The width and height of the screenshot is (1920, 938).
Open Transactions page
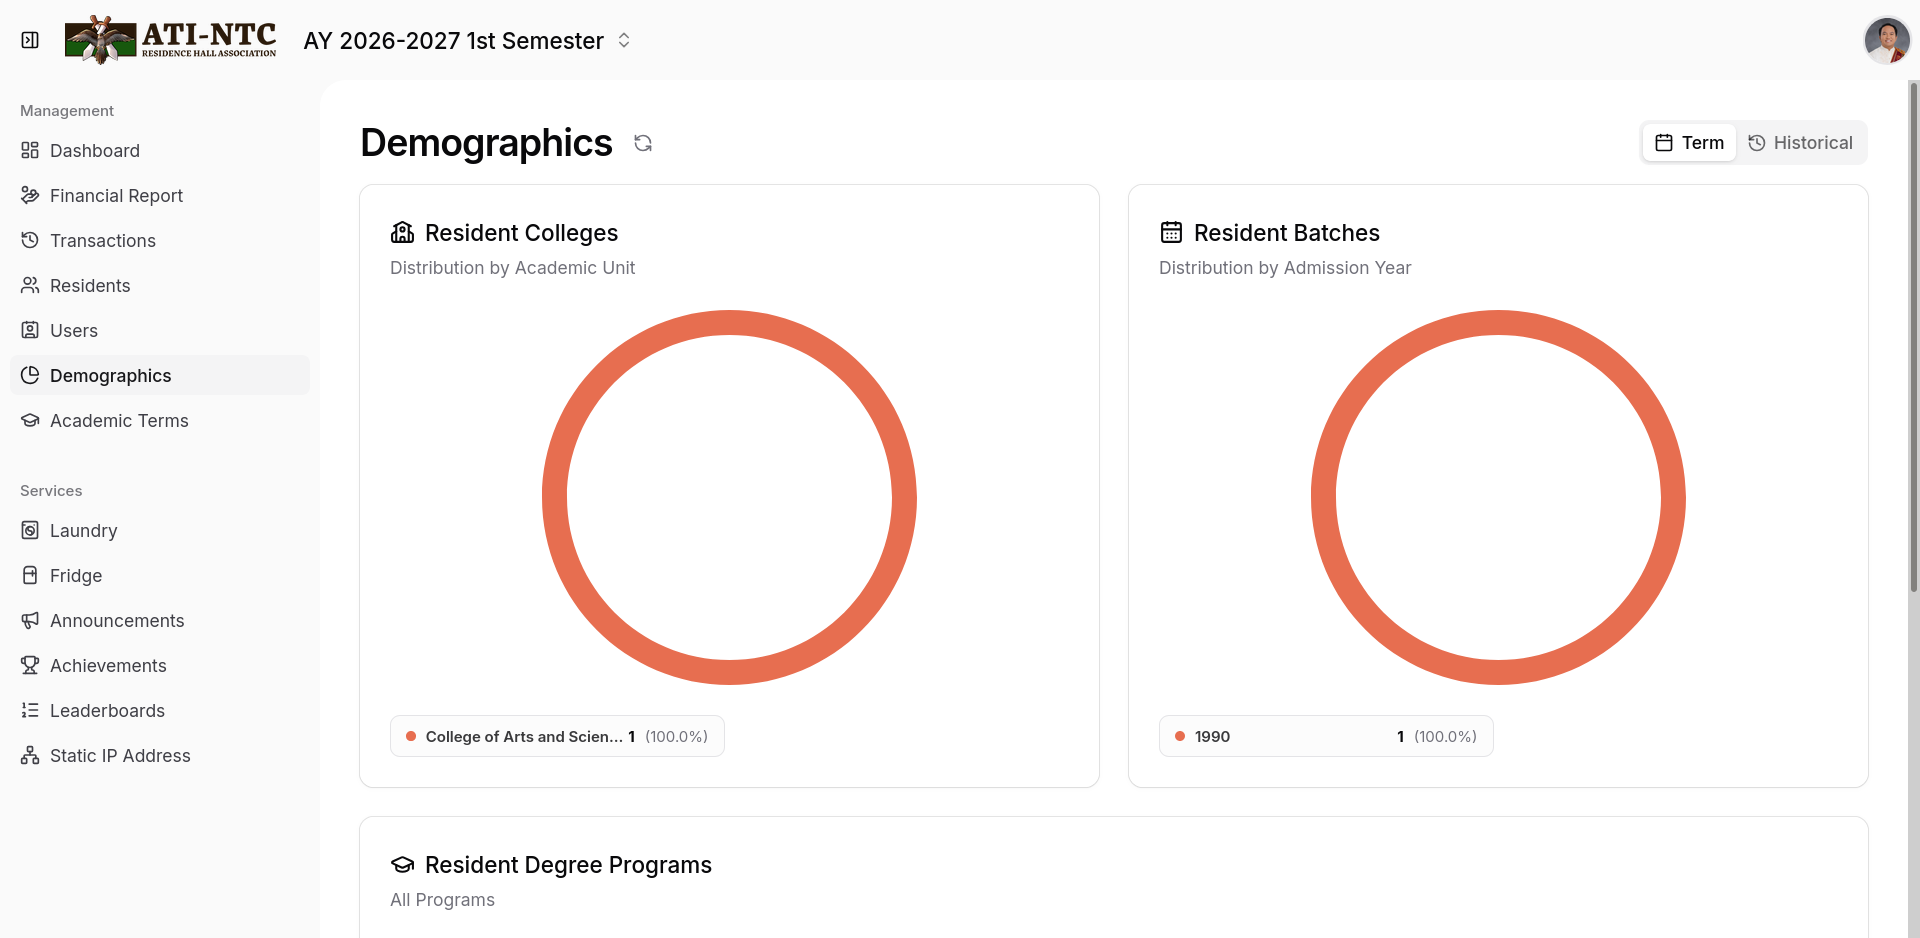point(160,240)
